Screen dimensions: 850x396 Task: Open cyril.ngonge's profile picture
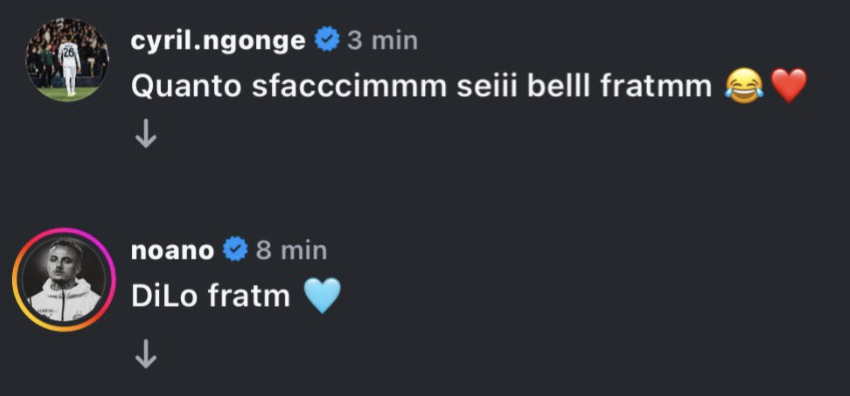[67, 60]
